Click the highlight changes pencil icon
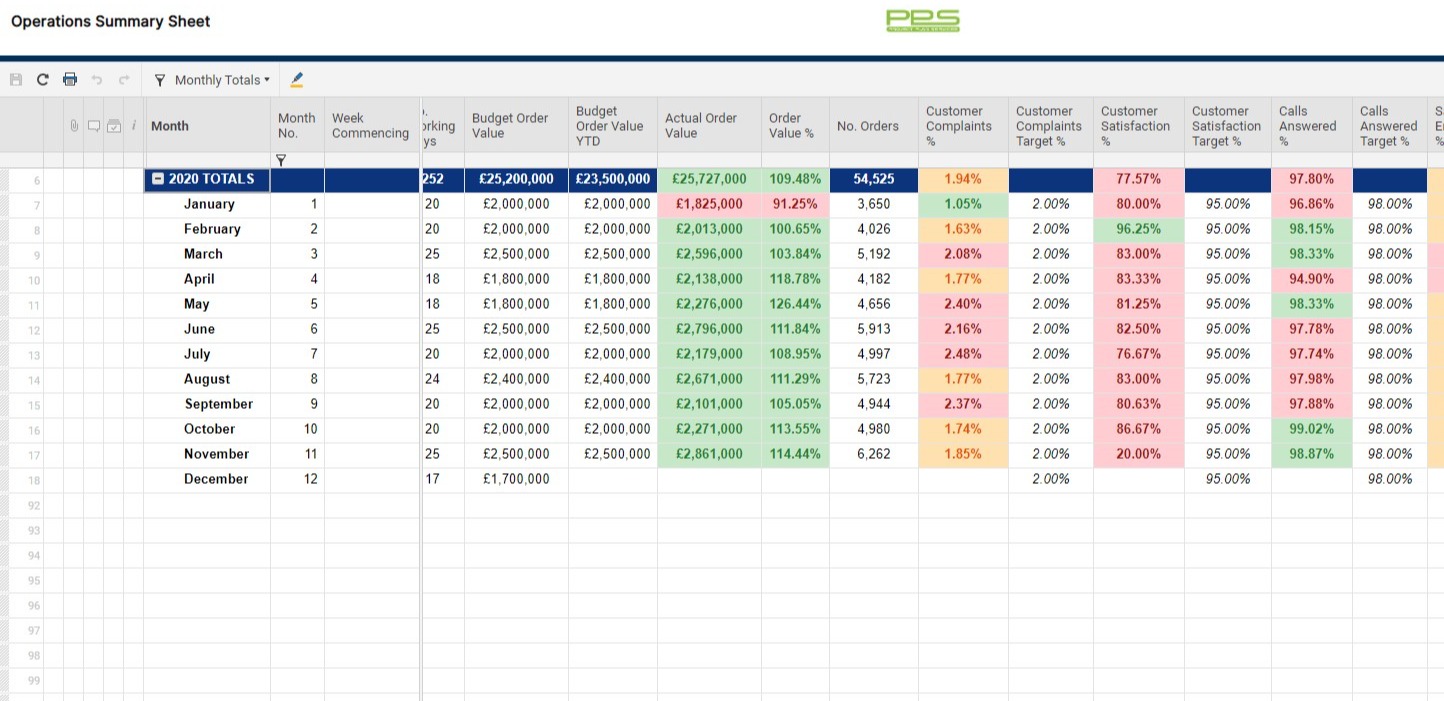This screenshot has height=701, width=1444. (x=296, y=80)
